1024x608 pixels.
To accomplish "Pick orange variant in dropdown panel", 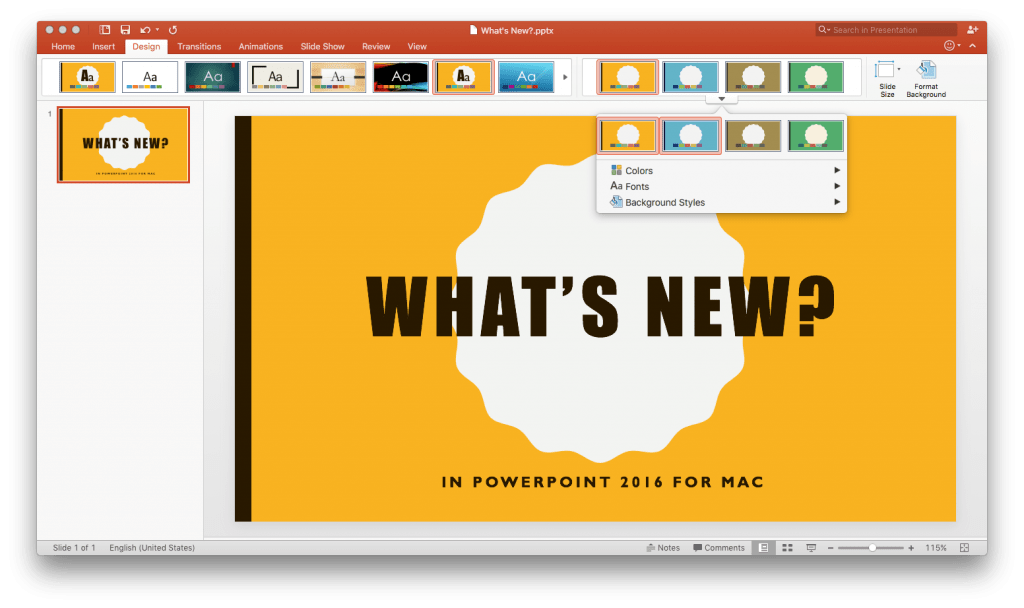I will [x=628, y=136].
